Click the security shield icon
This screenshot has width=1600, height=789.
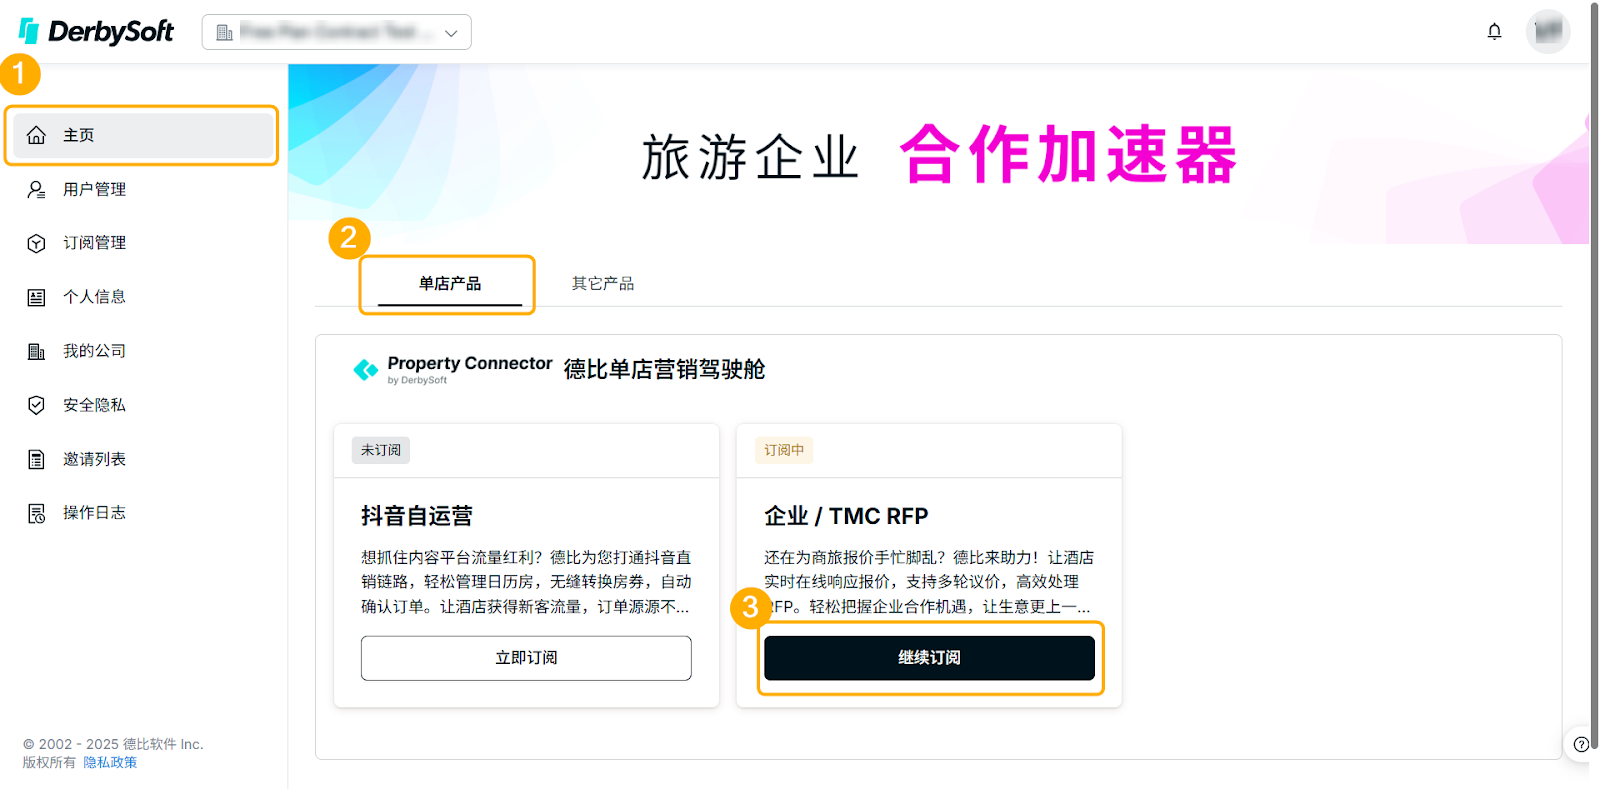coord(36,405)
